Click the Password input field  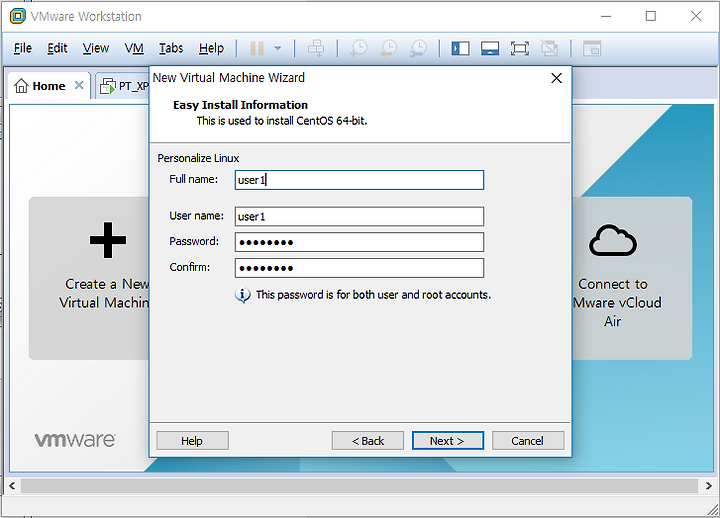coord(359,242)
